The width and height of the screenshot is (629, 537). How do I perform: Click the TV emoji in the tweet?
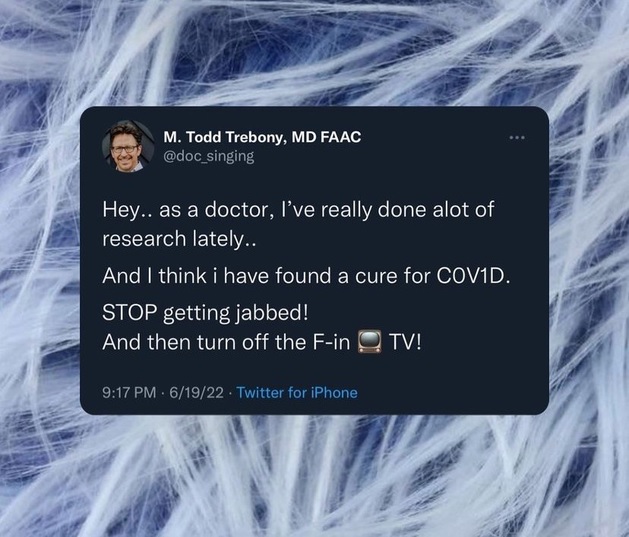click(x=369, y=342)
